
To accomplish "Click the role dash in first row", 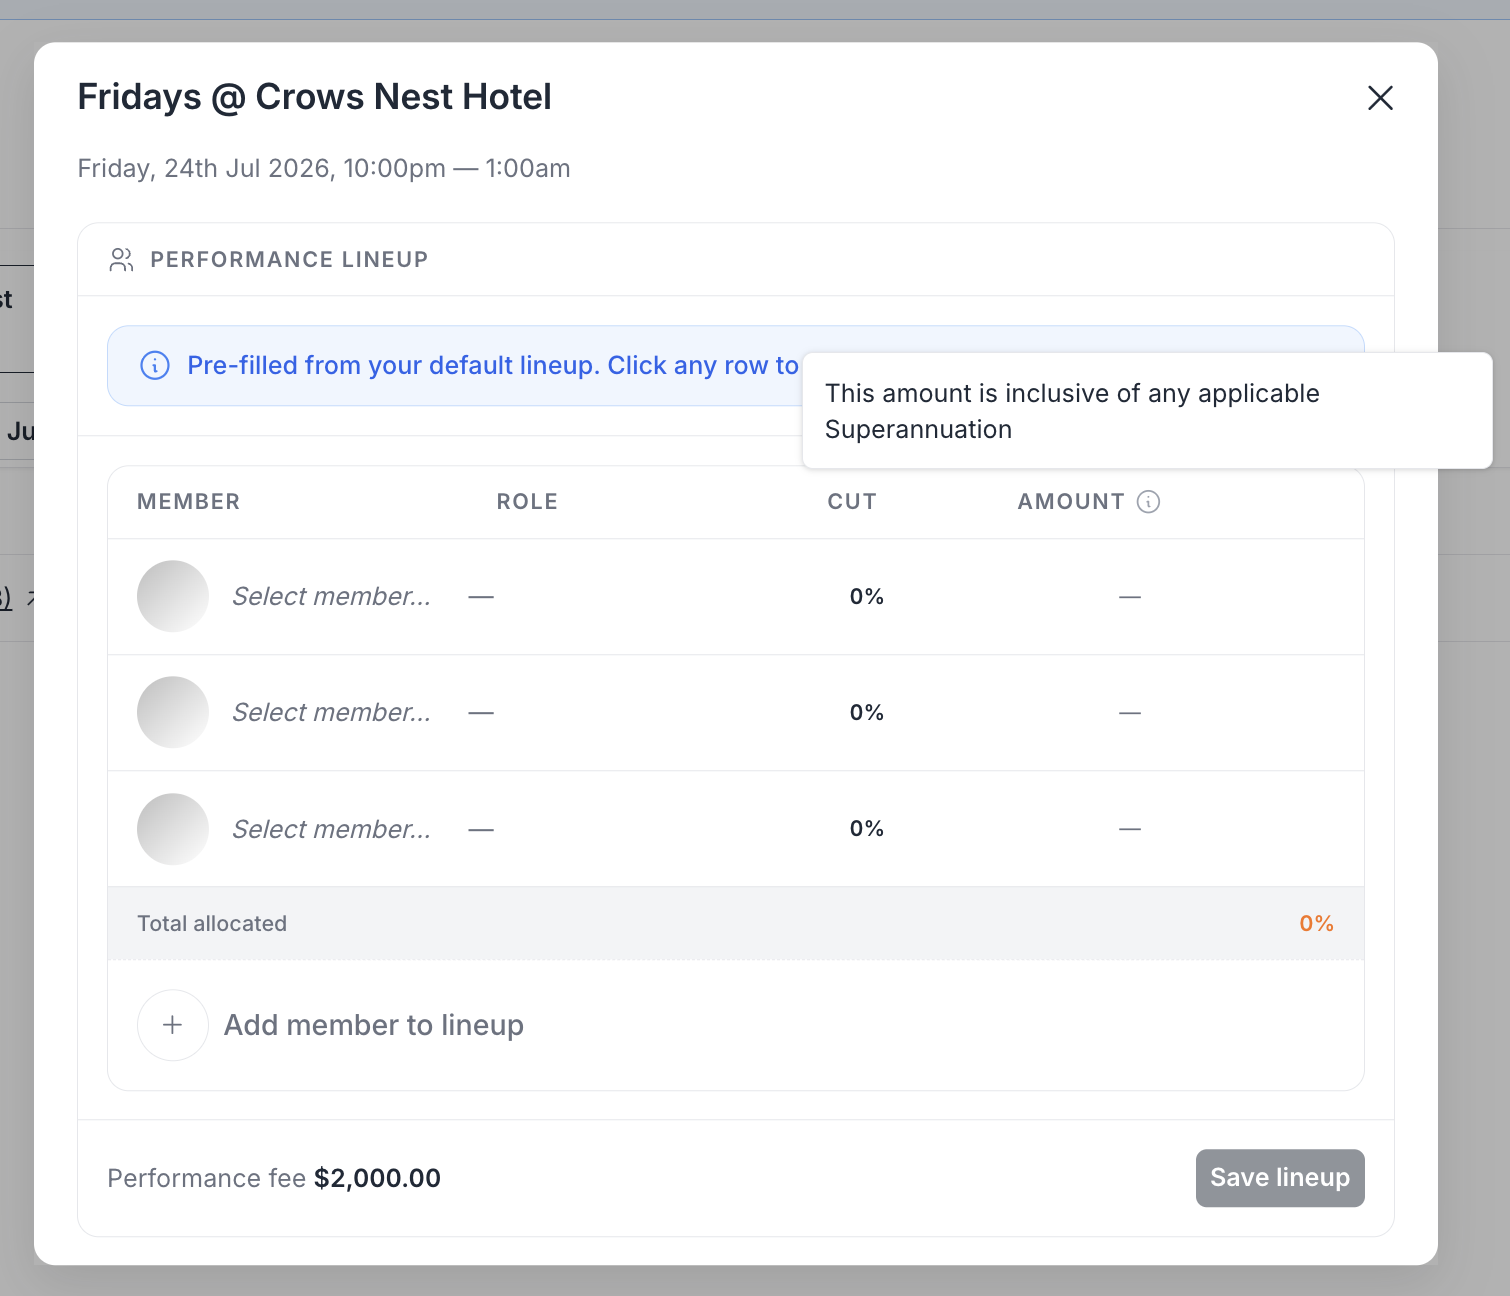I will coord(481,597).
